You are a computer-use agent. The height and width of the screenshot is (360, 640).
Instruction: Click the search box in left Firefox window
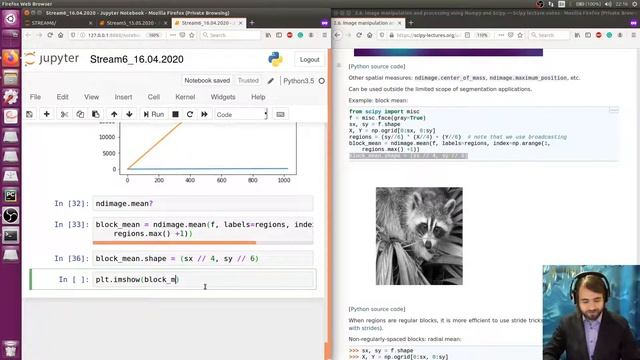[231, 35]
